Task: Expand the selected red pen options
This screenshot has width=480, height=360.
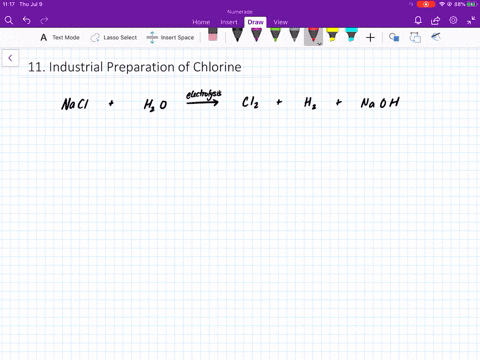Action: 319,44
